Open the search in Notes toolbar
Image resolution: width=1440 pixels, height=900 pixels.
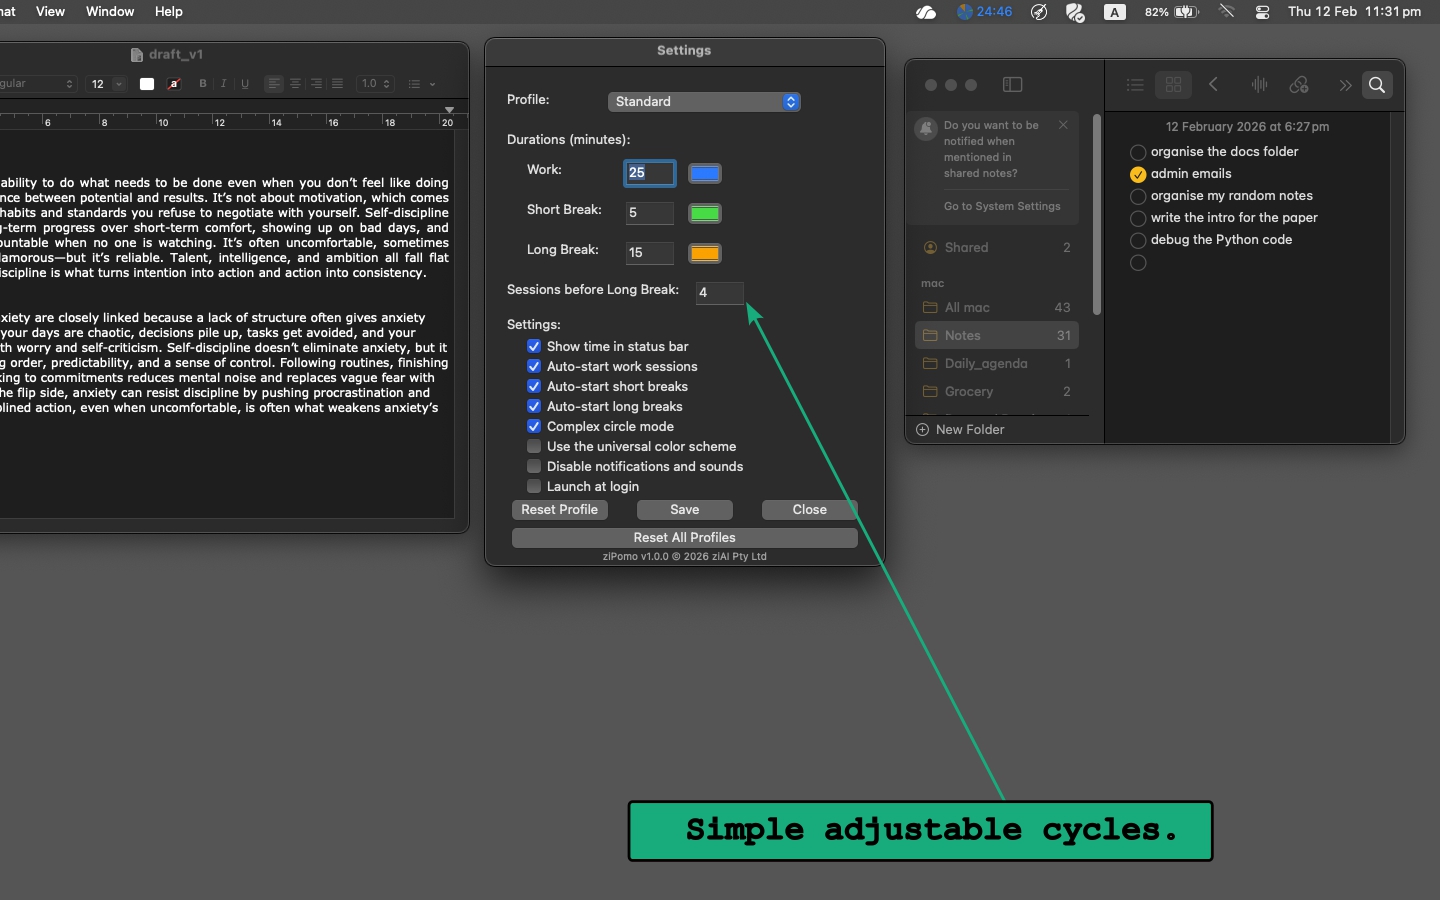1377,85
